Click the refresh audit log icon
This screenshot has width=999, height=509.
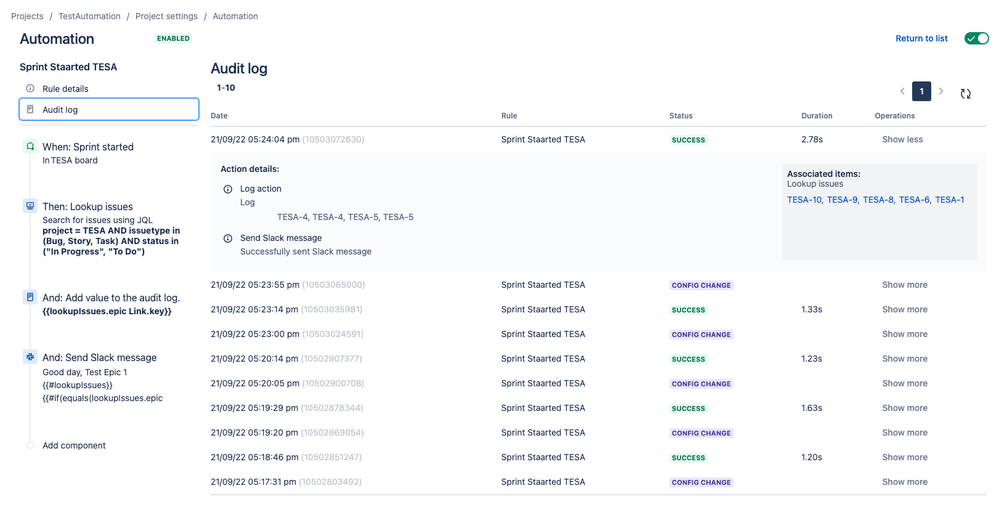pyautogui.click(x=965, y=94)
